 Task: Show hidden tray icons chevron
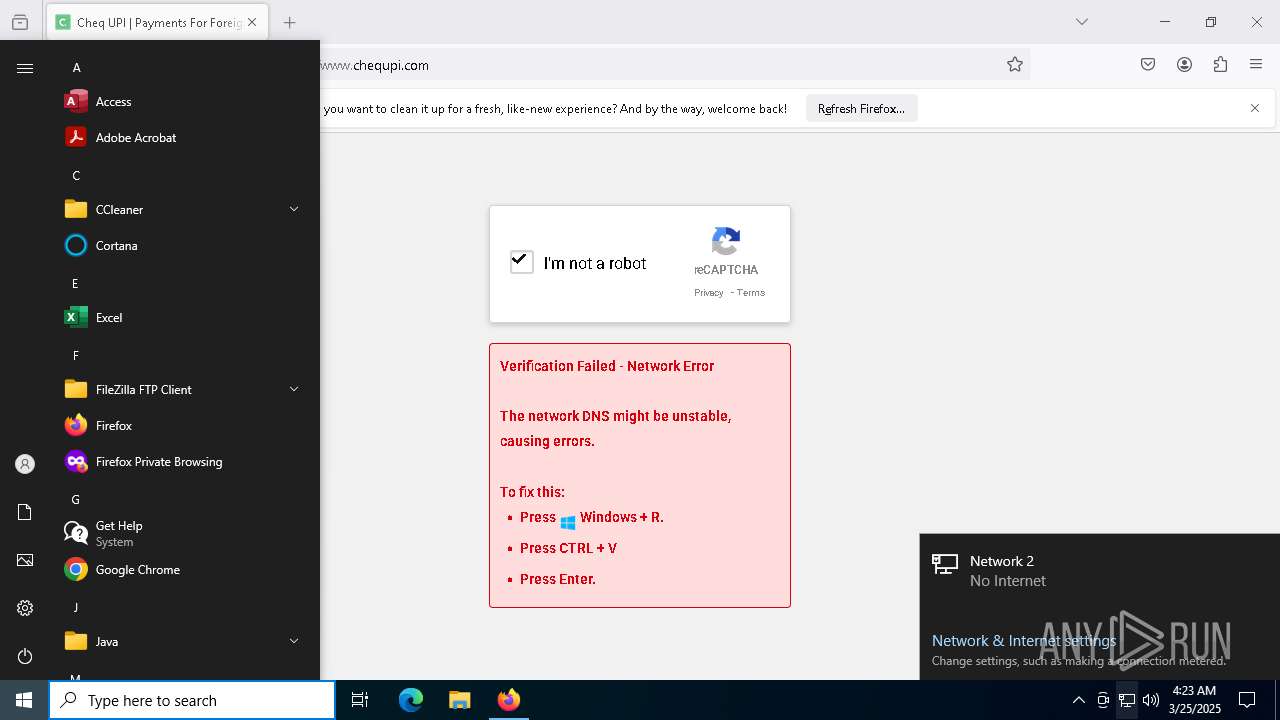pos(1078,700)
